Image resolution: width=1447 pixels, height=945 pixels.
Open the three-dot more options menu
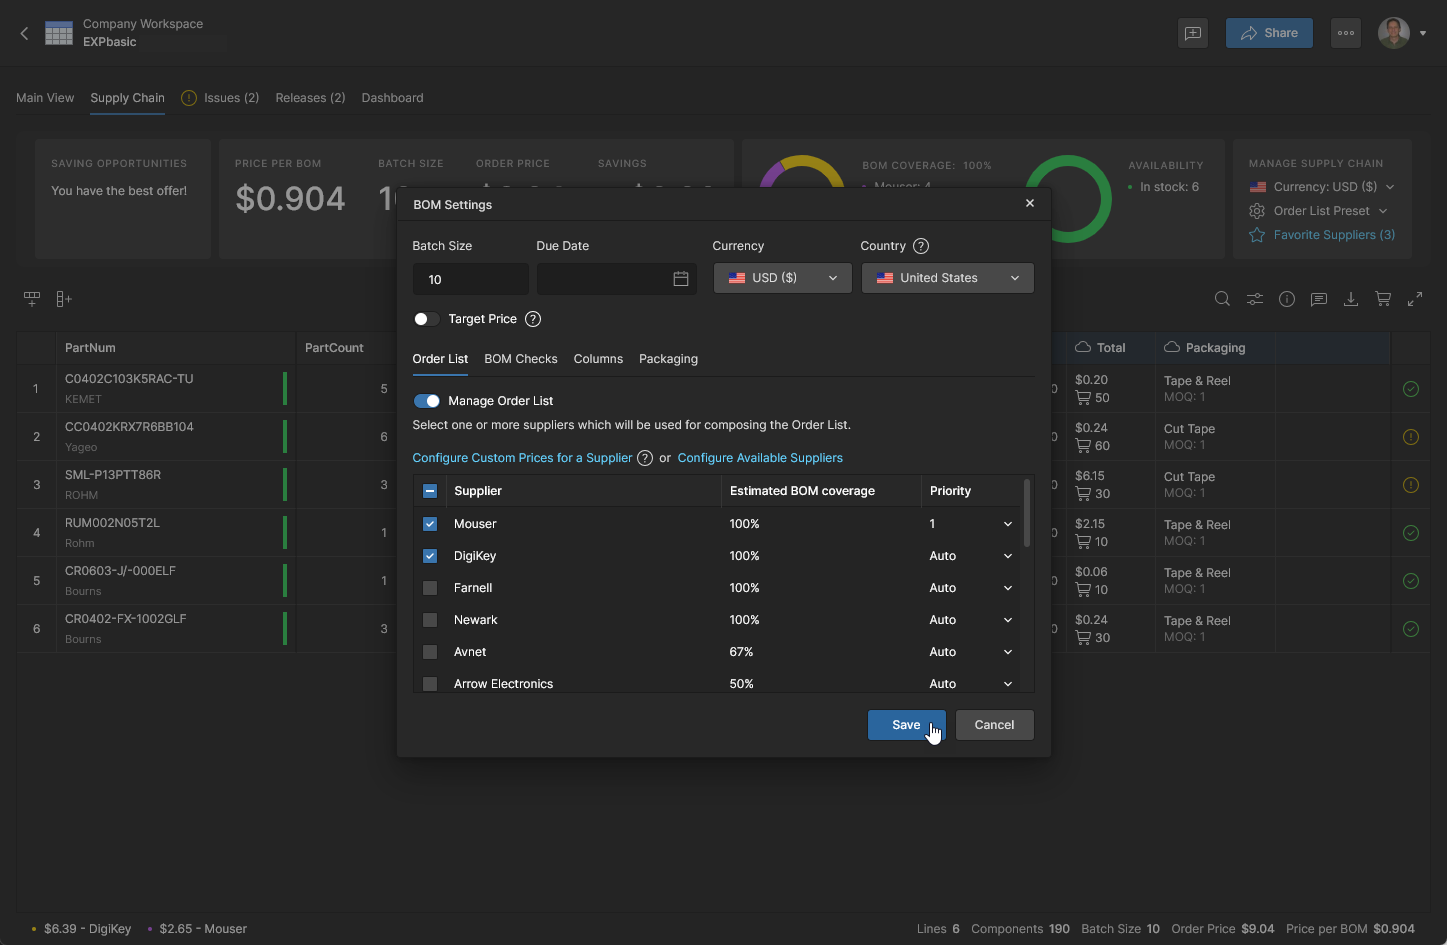[x=1346, y=33]
